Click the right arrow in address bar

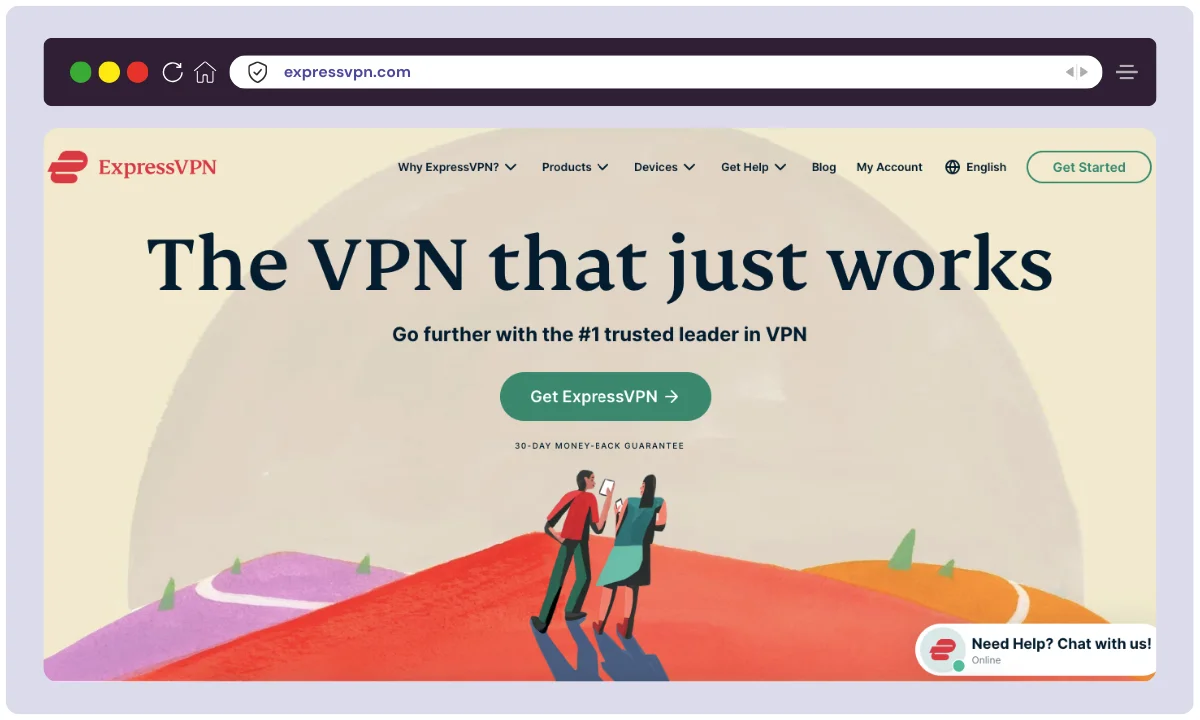point(1083,72)
